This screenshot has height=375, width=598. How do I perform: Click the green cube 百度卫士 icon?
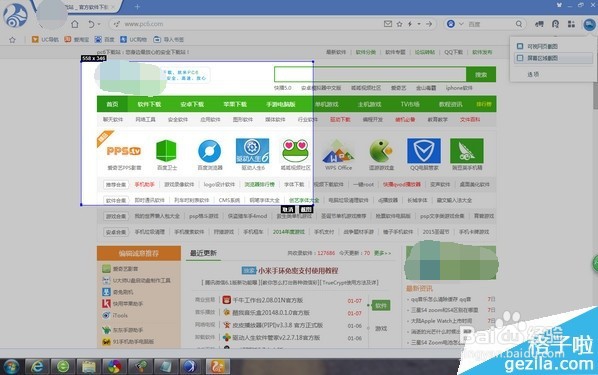tap(166, 151)
